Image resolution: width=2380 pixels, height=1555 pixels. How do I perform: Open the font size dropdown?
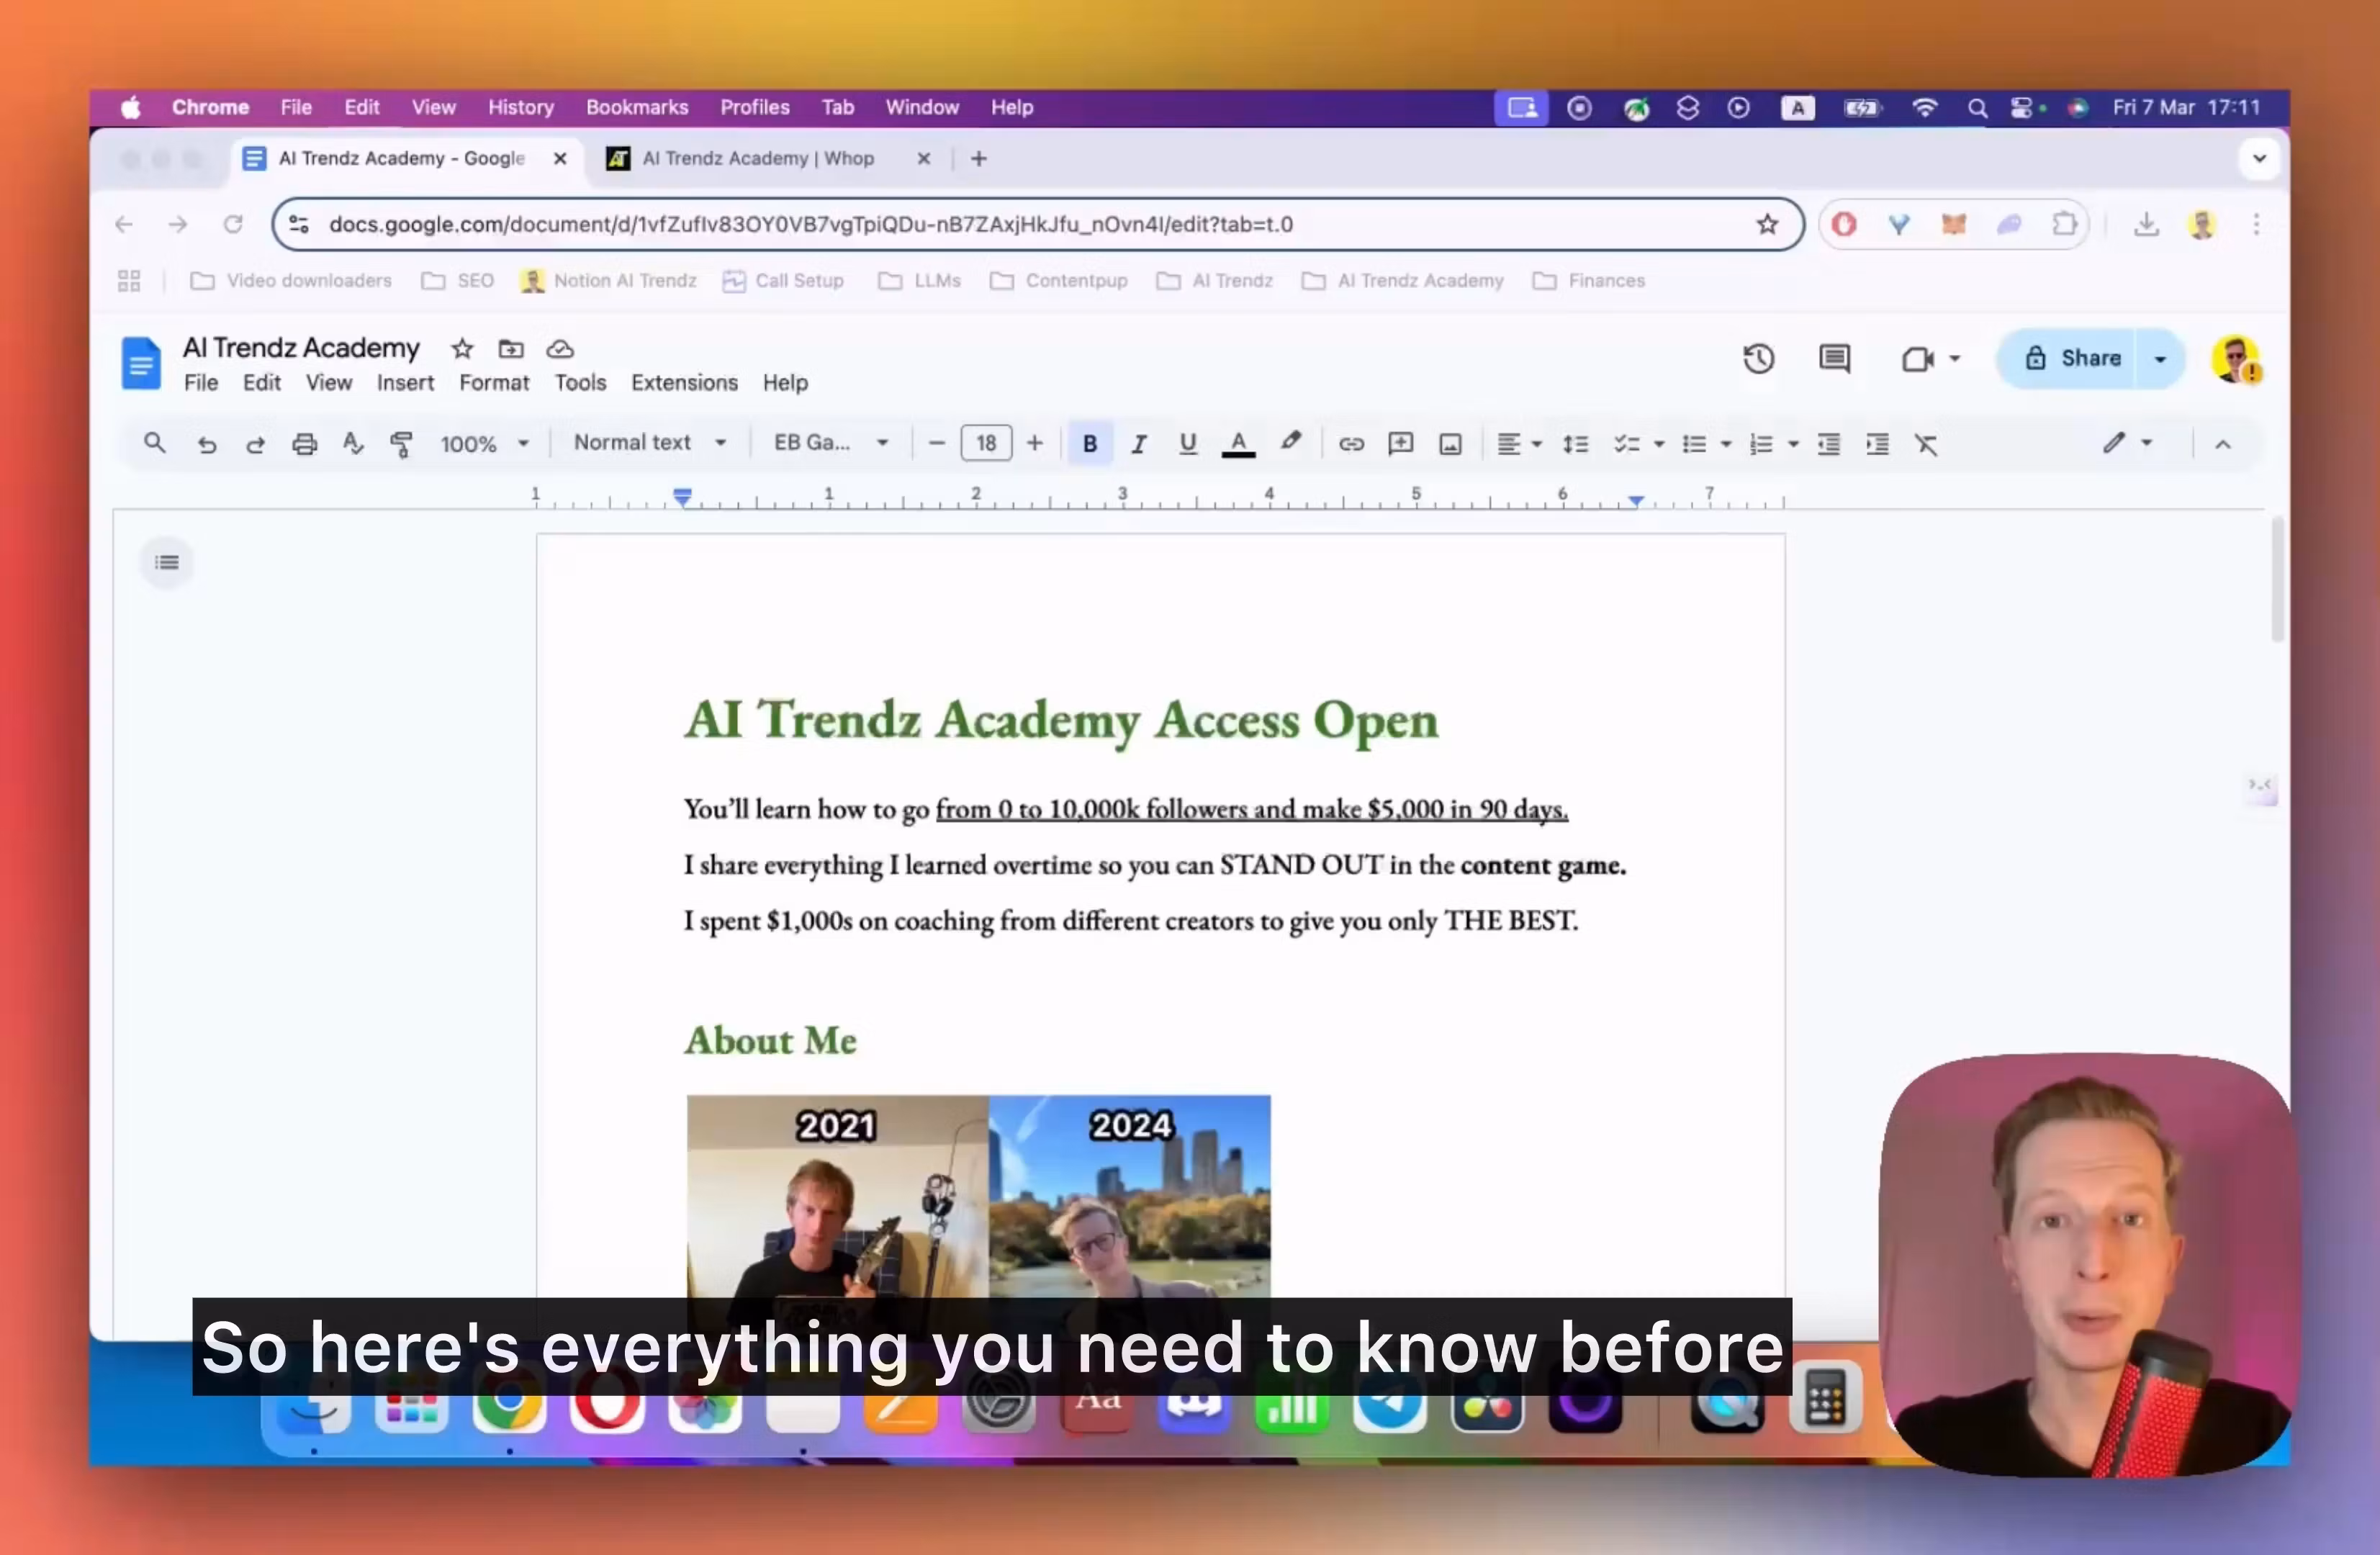pos(986,443)
